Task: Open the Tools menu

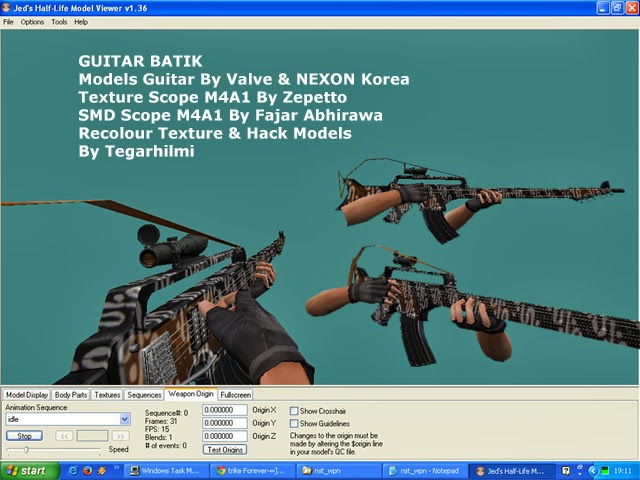Action: [59, 22]
